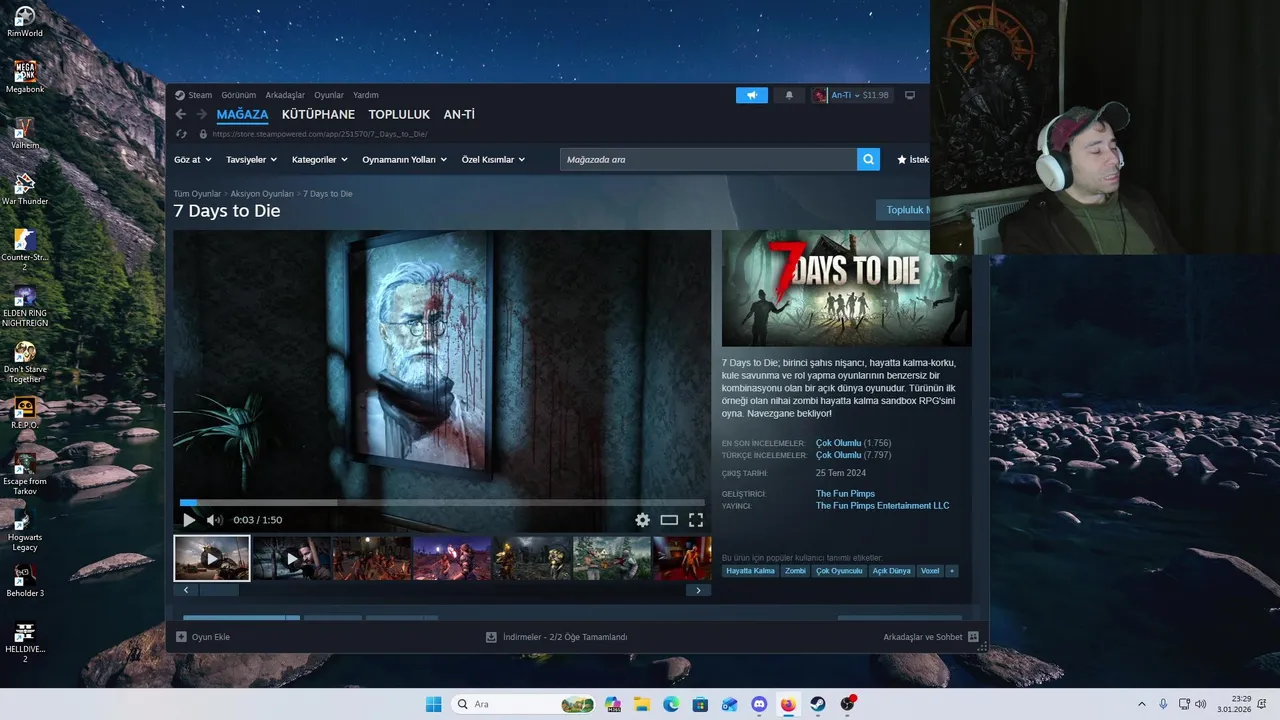Image resolution: width=1280 pixels, height=720 pixels.
Task: Select Valheim desktop shortcut
Action: click(x=25, y=133)
